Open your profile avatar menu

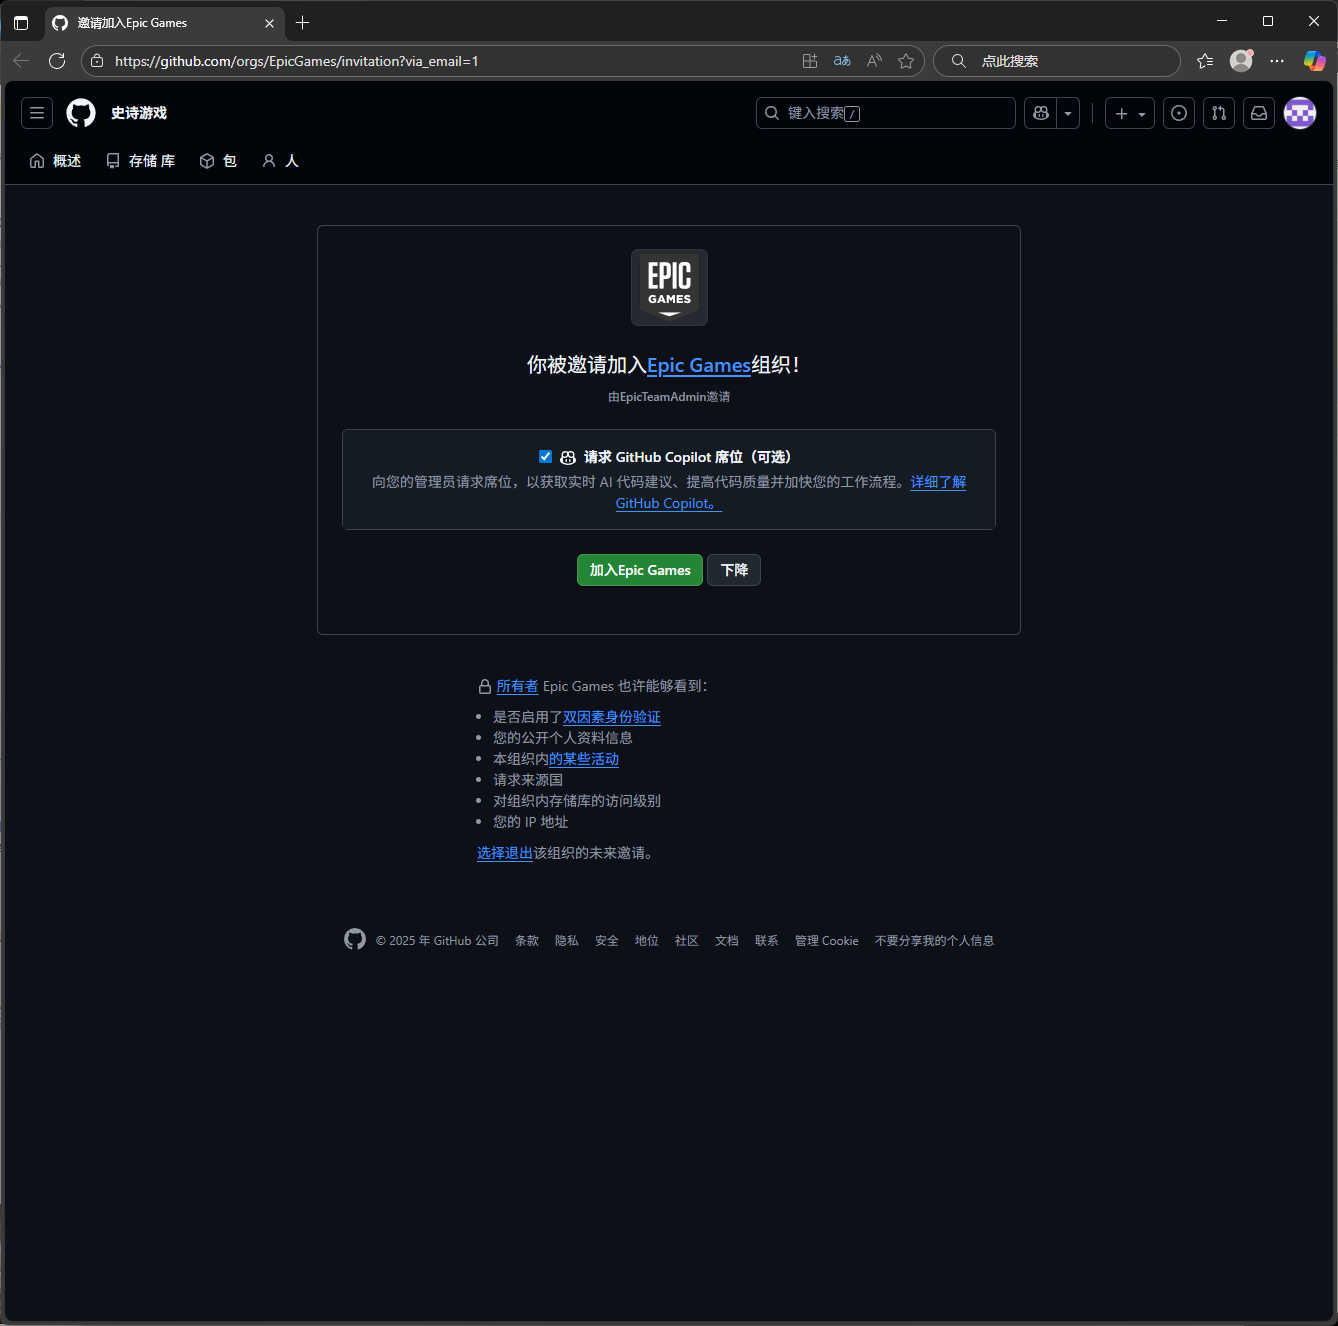point(1300,113)
